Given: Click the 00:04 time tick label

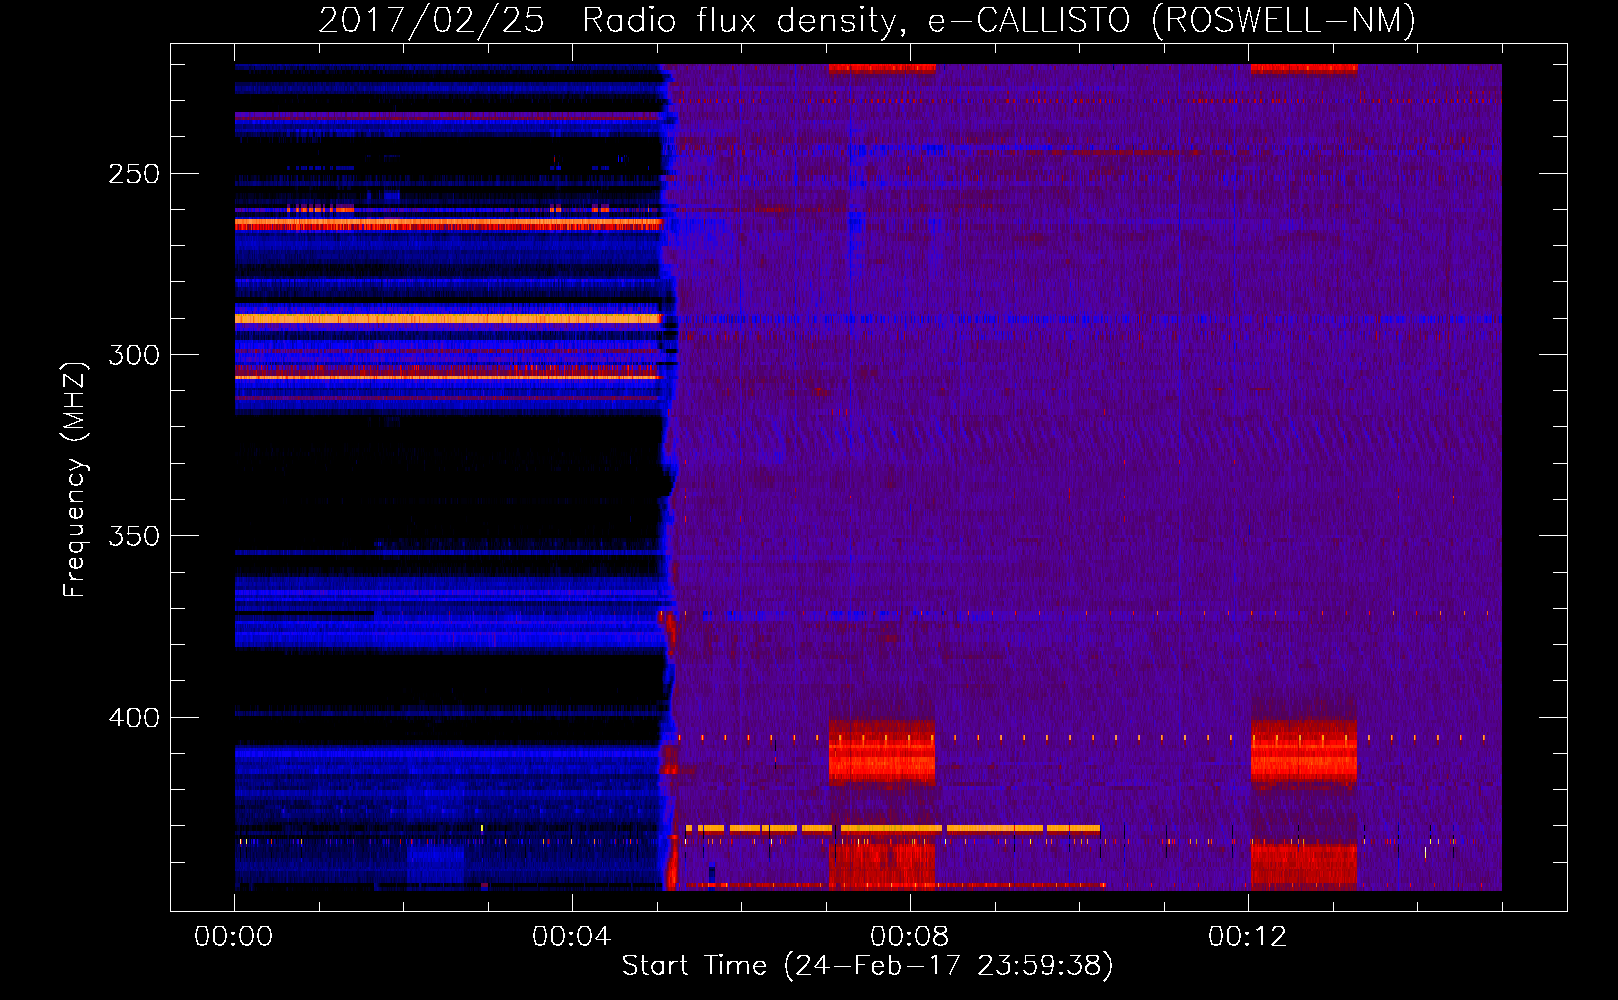Looking at the screenshot, I should tap(572, 937).
